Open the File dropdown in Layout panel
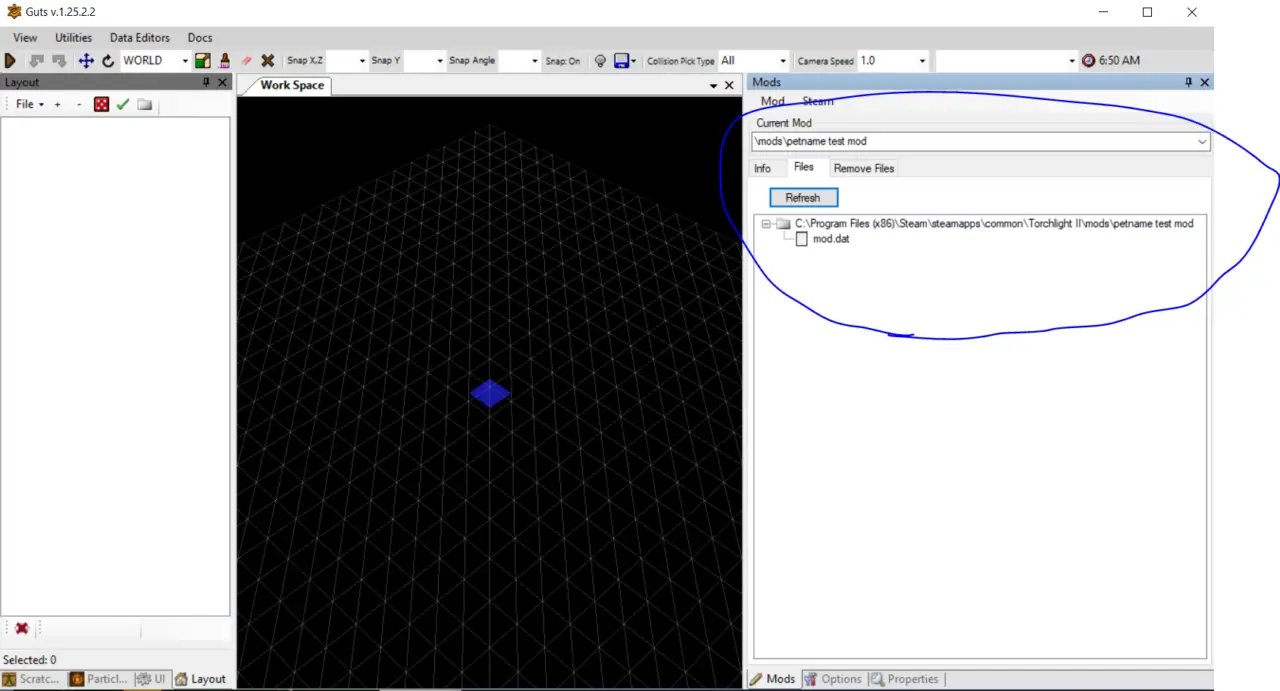The height and width of the screenshot is (691, 1280). [29, 104]
